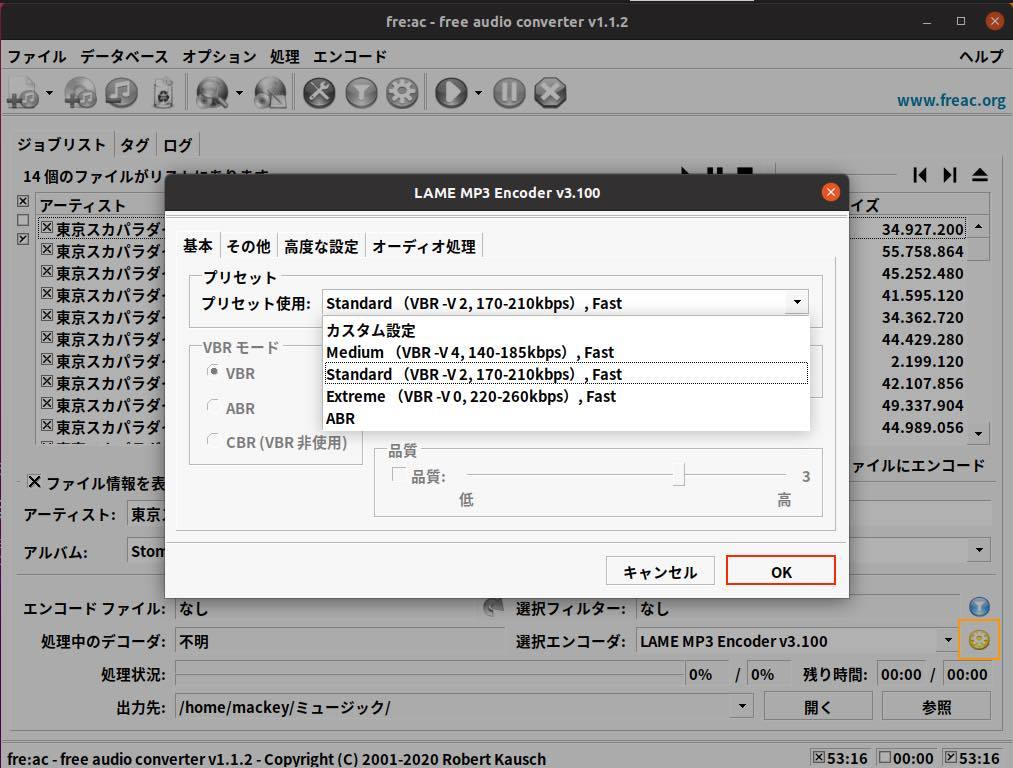Choose Standard VBR -V 2 preset option

566,374
